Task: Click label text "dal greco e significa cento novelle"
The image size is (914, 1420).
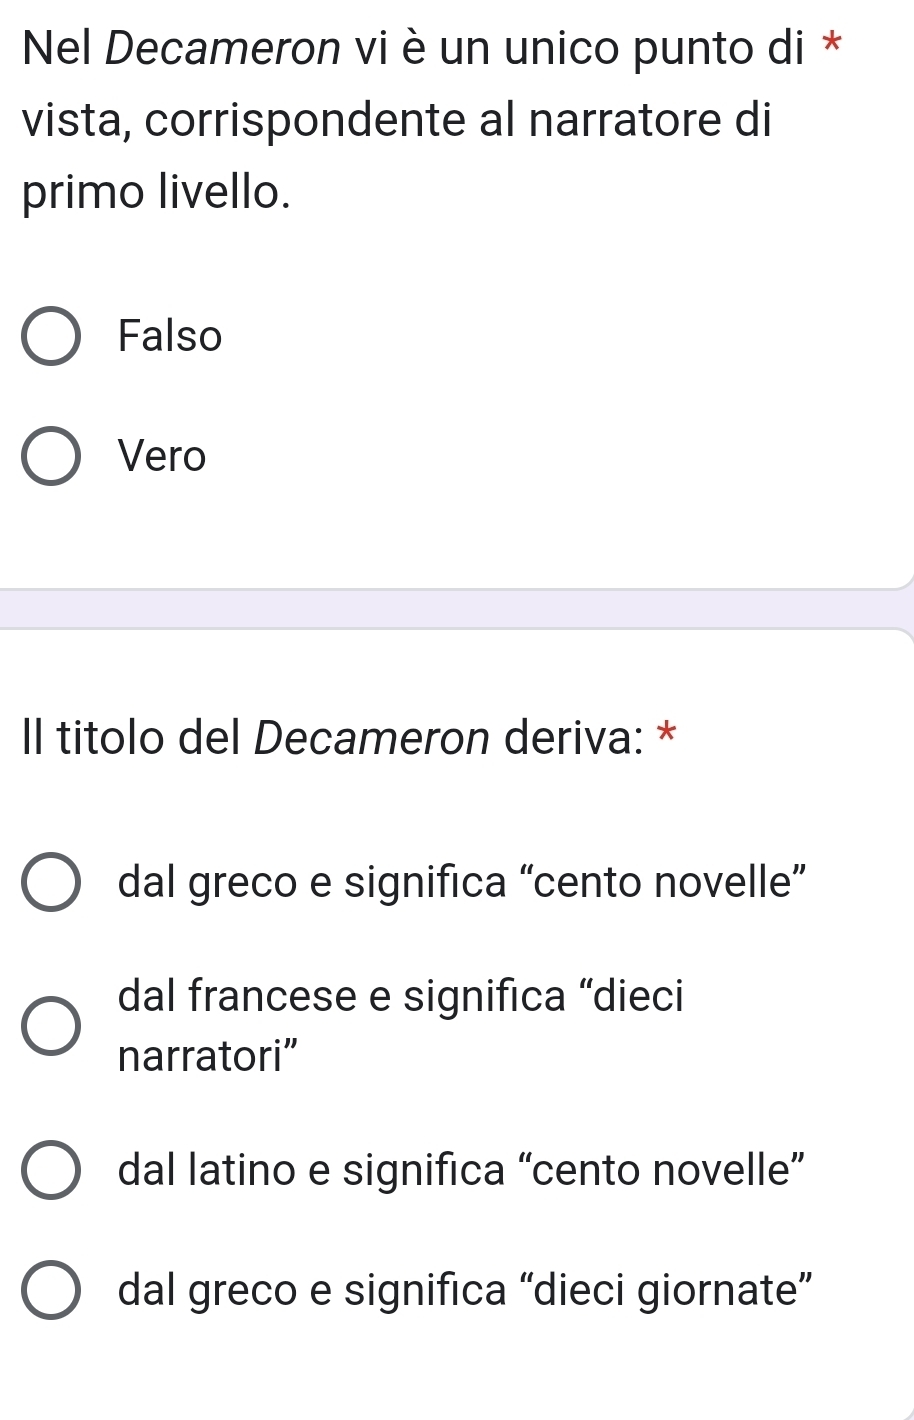Action: pyautogui.click(x=462, y=883)
